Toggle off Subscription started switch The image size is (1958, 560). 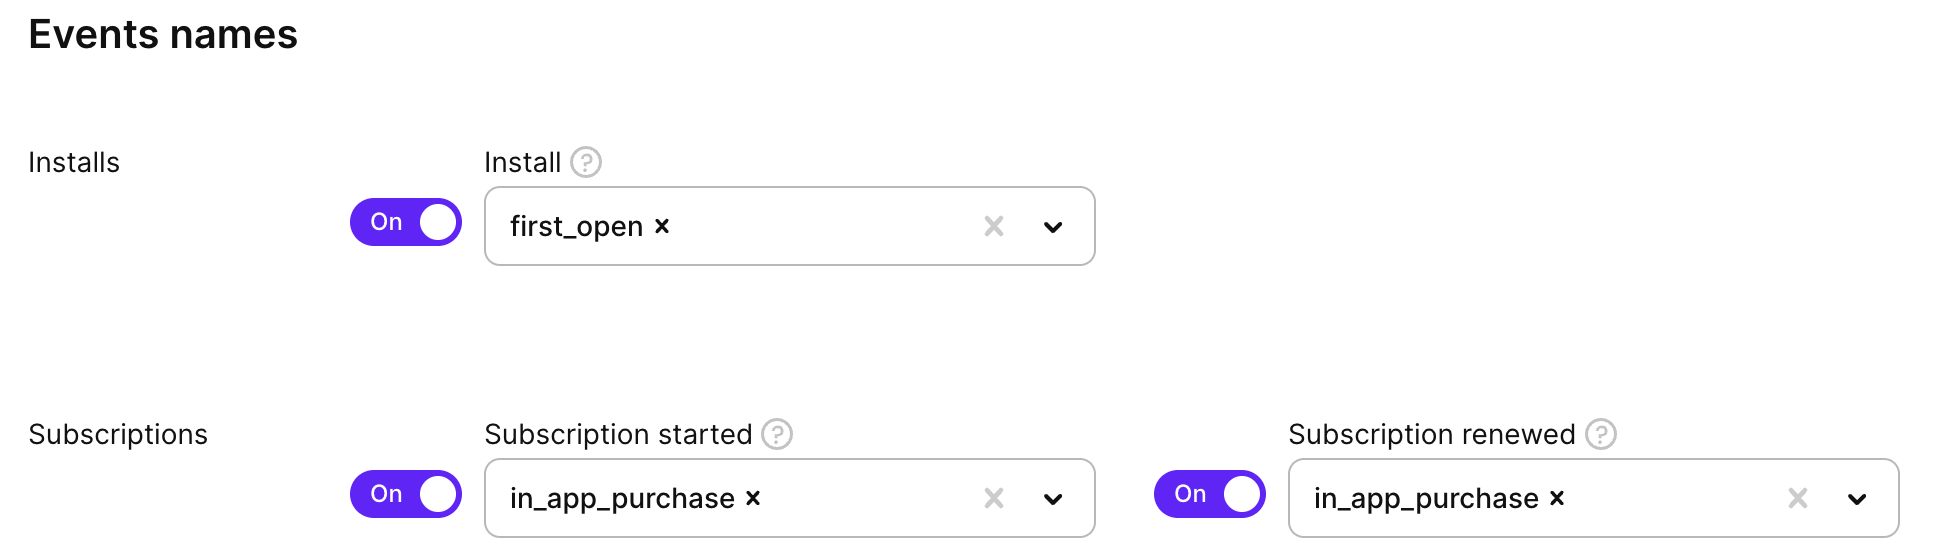point(406,494)
